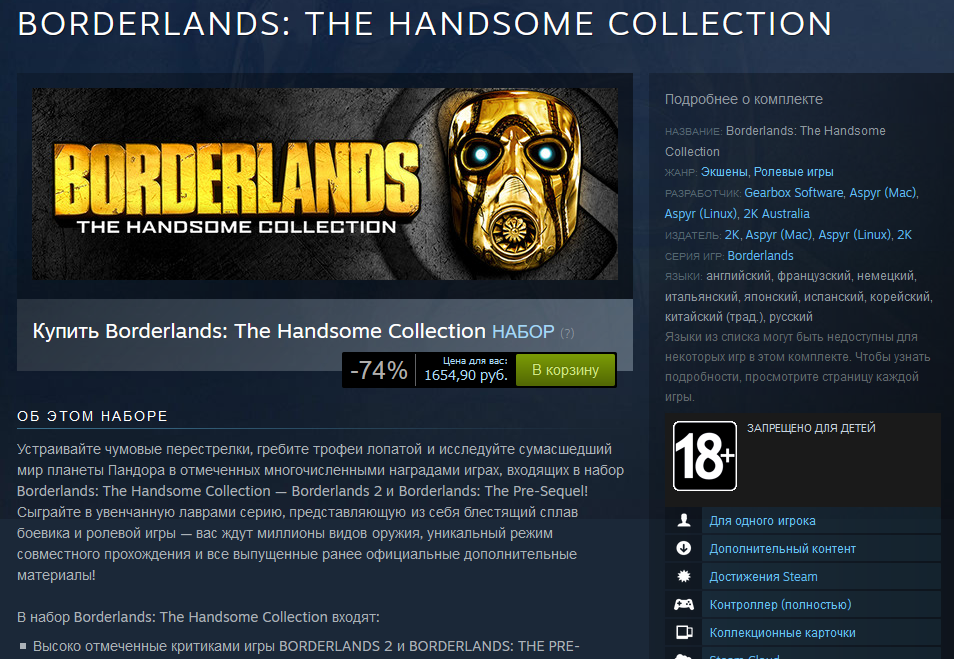
Task: Click the bundle question mark help icon
Action: point(567,333)
